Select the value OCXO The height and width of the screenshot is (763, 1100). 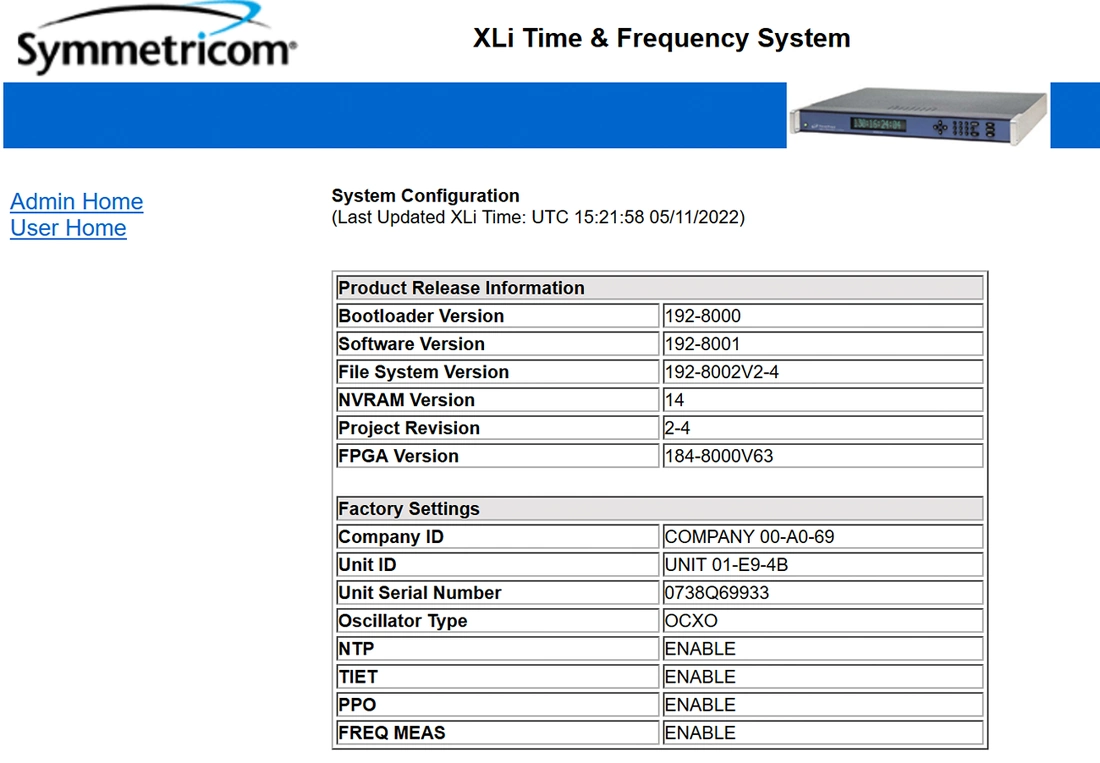(691, 621)
